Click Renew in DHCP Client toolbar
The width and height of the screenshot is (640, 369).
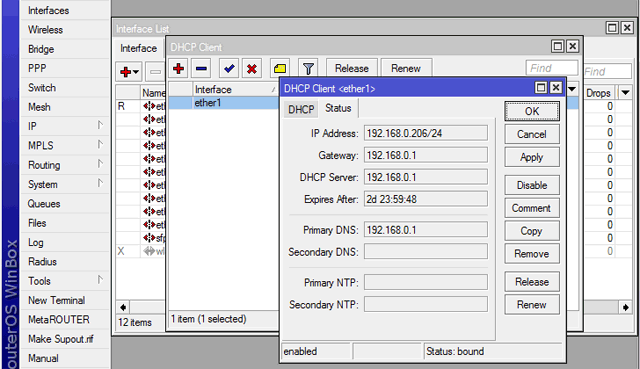click(406, 69)
